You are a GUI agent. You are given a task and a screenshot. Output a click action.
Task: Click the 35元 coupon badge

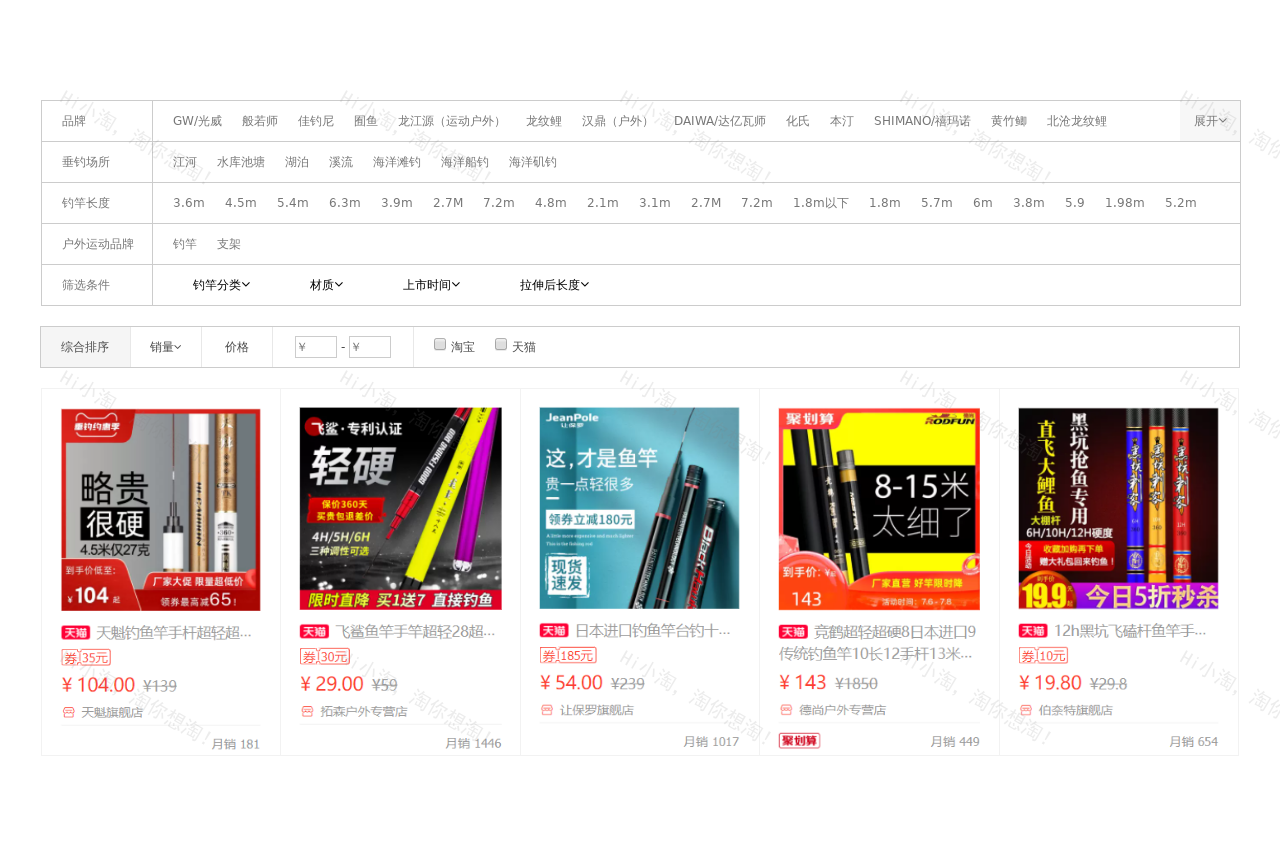tap(86, 657)
